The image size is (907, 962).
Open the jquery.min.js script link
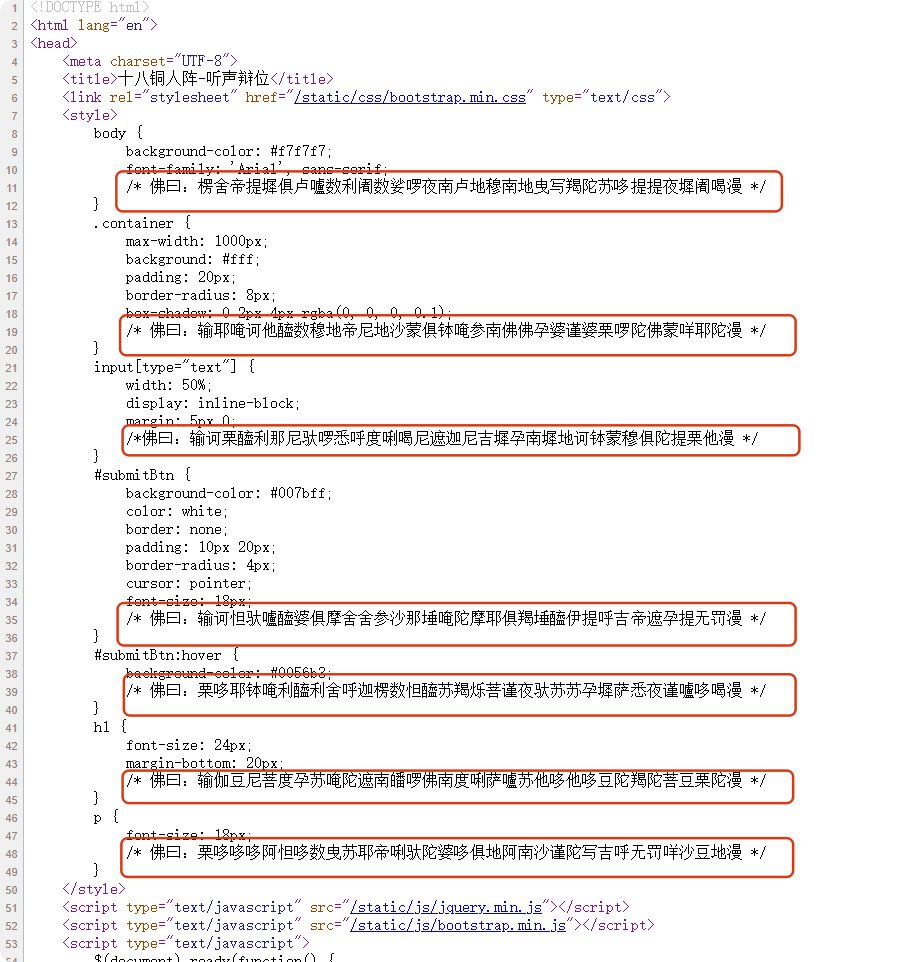pyautogui.click(x=445, y=907)
